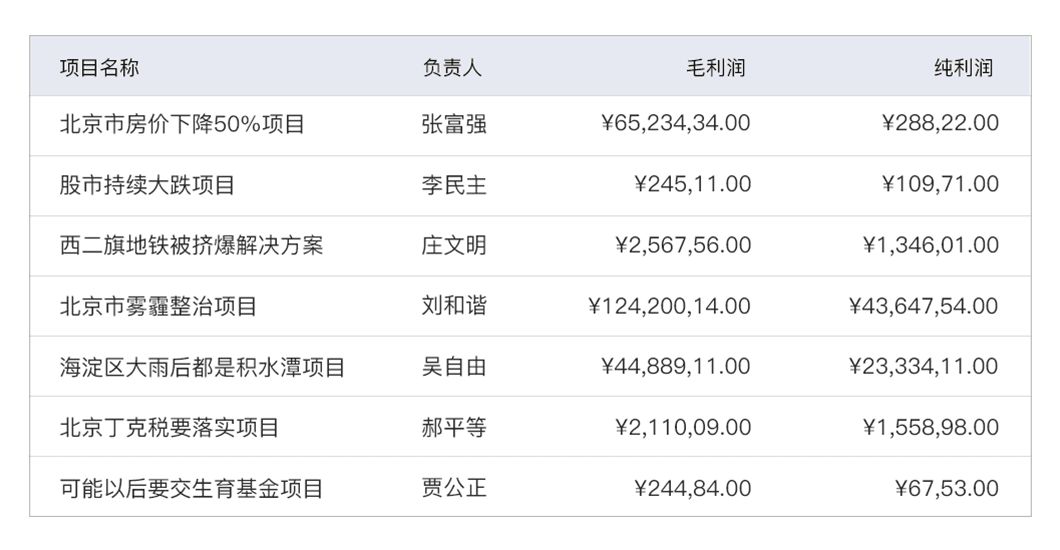
Task: Click net profit value ¥67,53.00
Action: [x=947, y=489]
